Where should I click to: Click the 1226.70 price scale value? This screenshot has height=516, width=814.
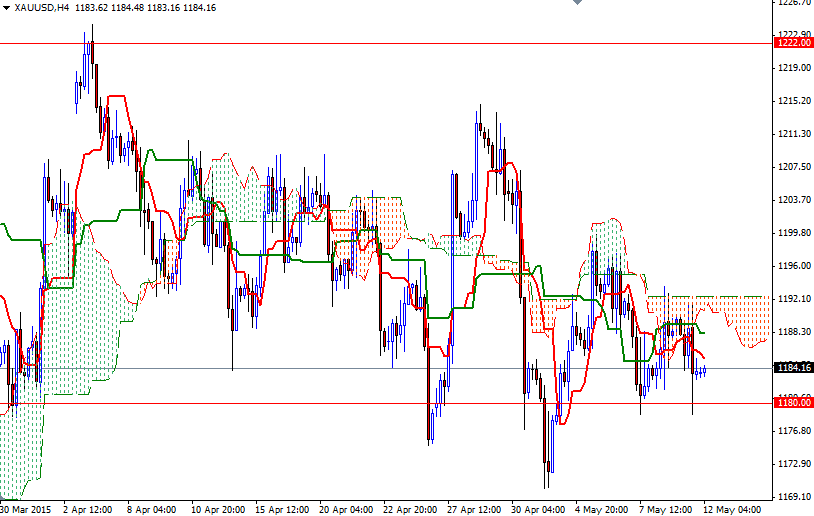click(x=792, y=3)
